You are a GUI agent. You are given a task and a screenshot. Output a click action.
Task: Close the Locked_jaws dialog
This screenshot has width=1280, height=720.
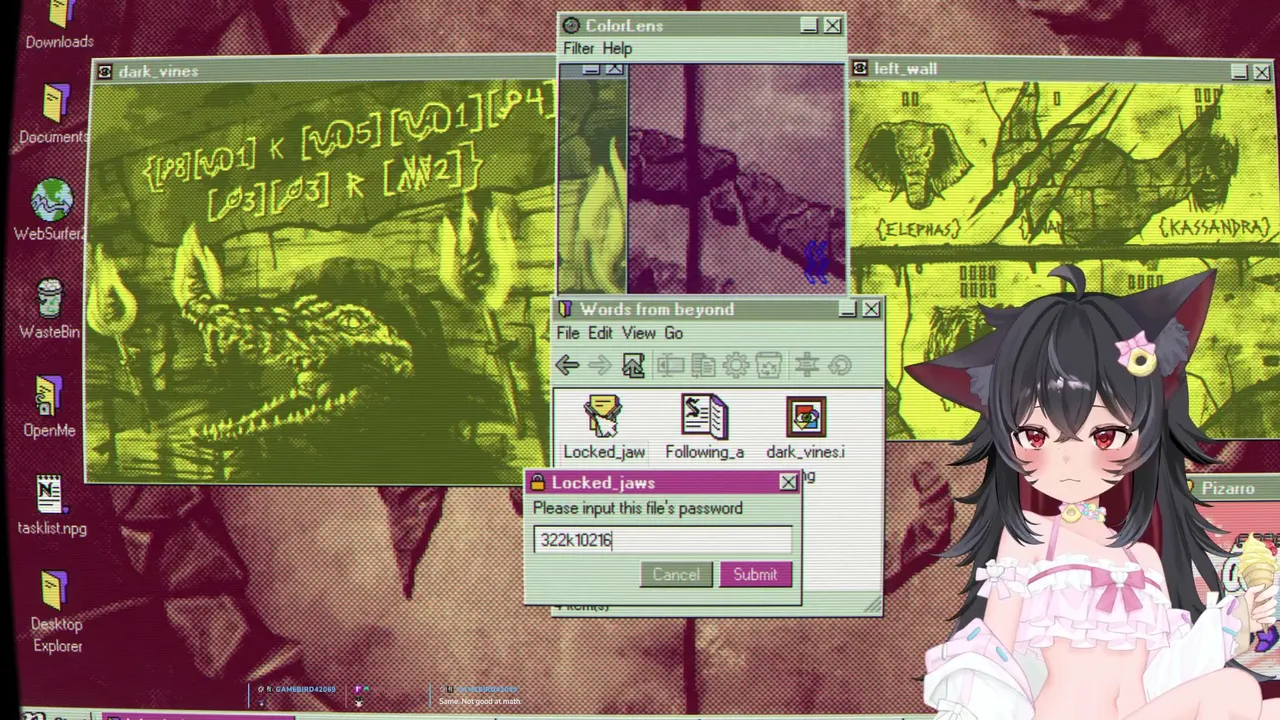[788, 483]
